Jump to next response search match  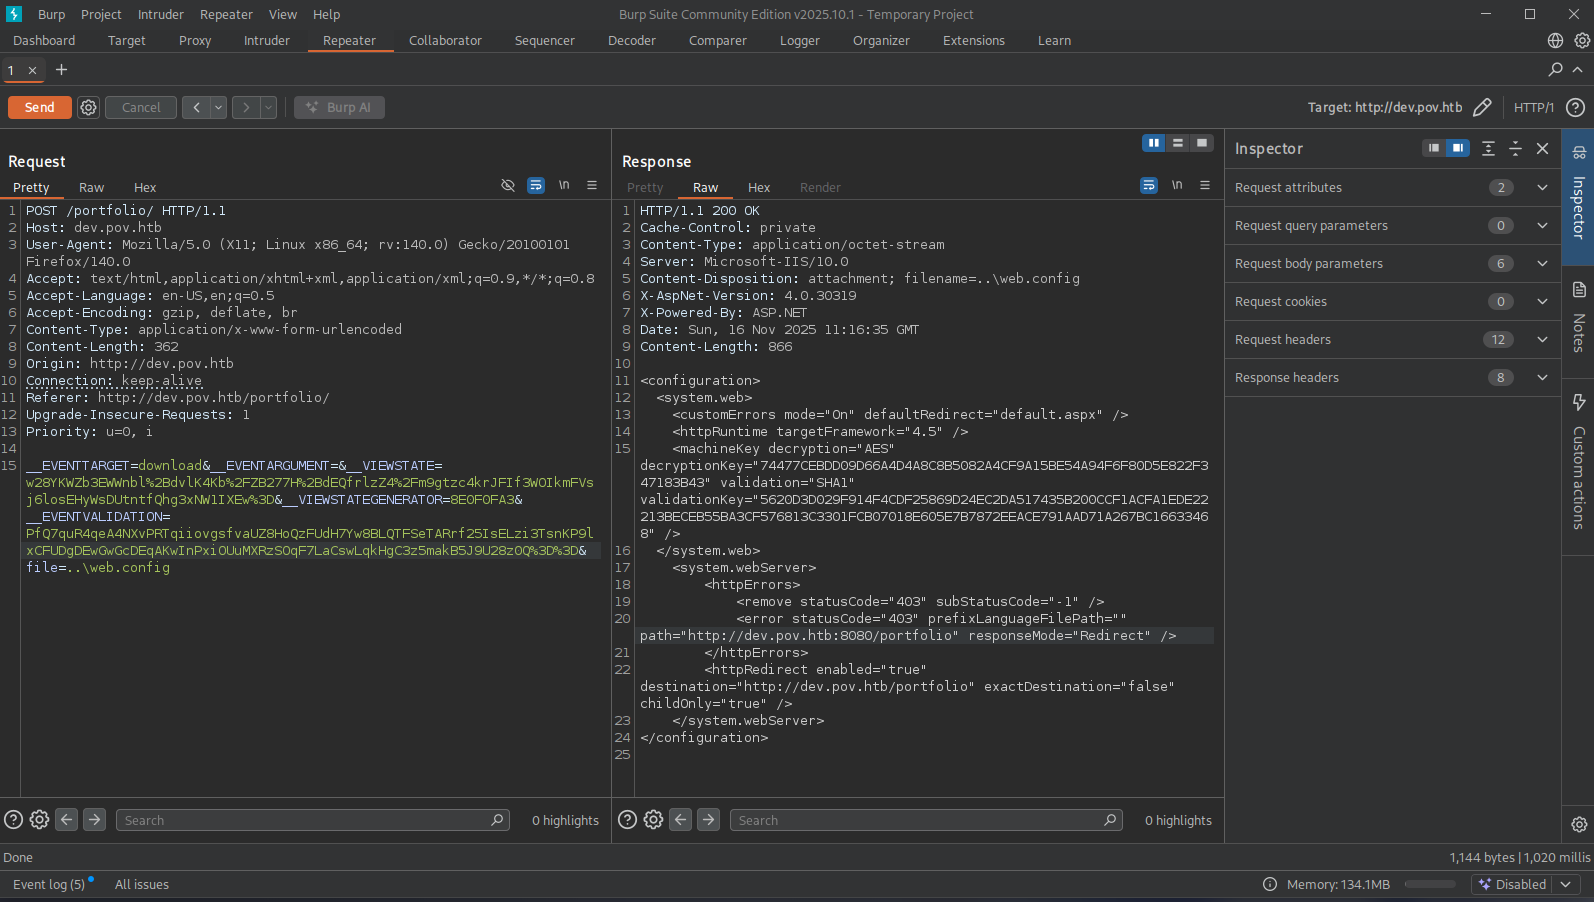click(708, 820)
